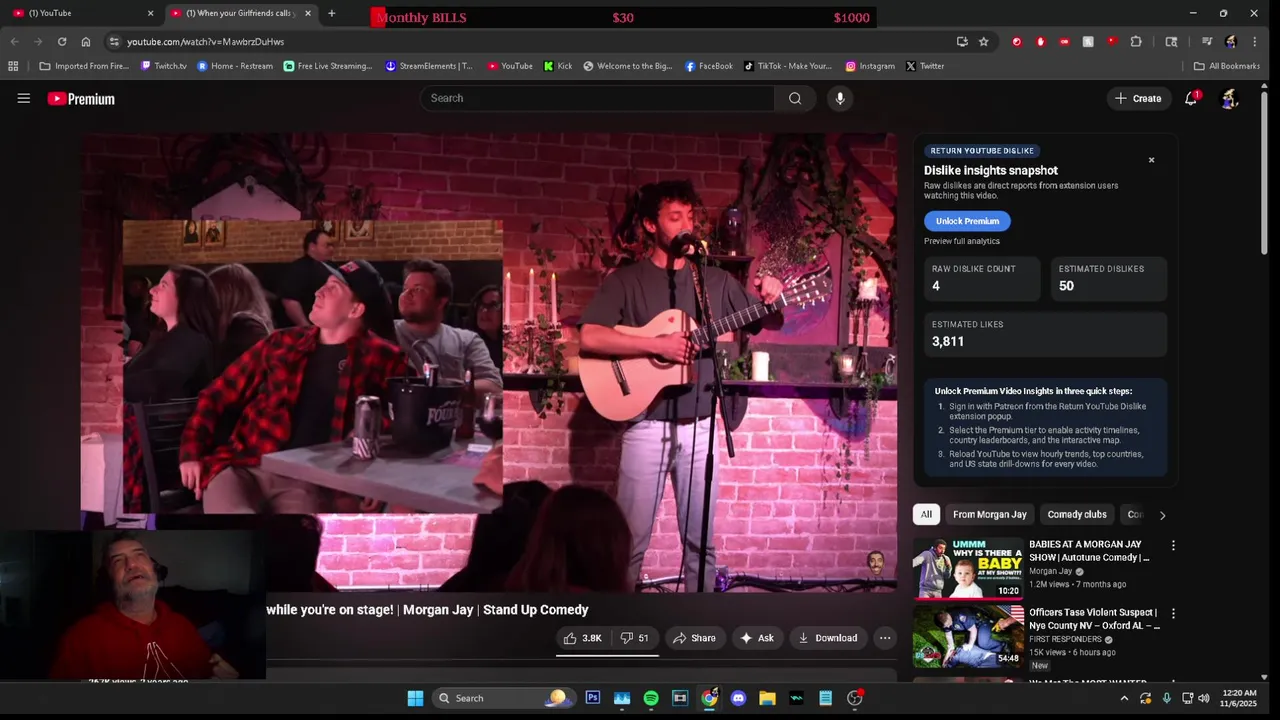Open options for Babies at Morgan Jay video
This screenshot has width=1280, height=720.
(x=1173, y=546)
